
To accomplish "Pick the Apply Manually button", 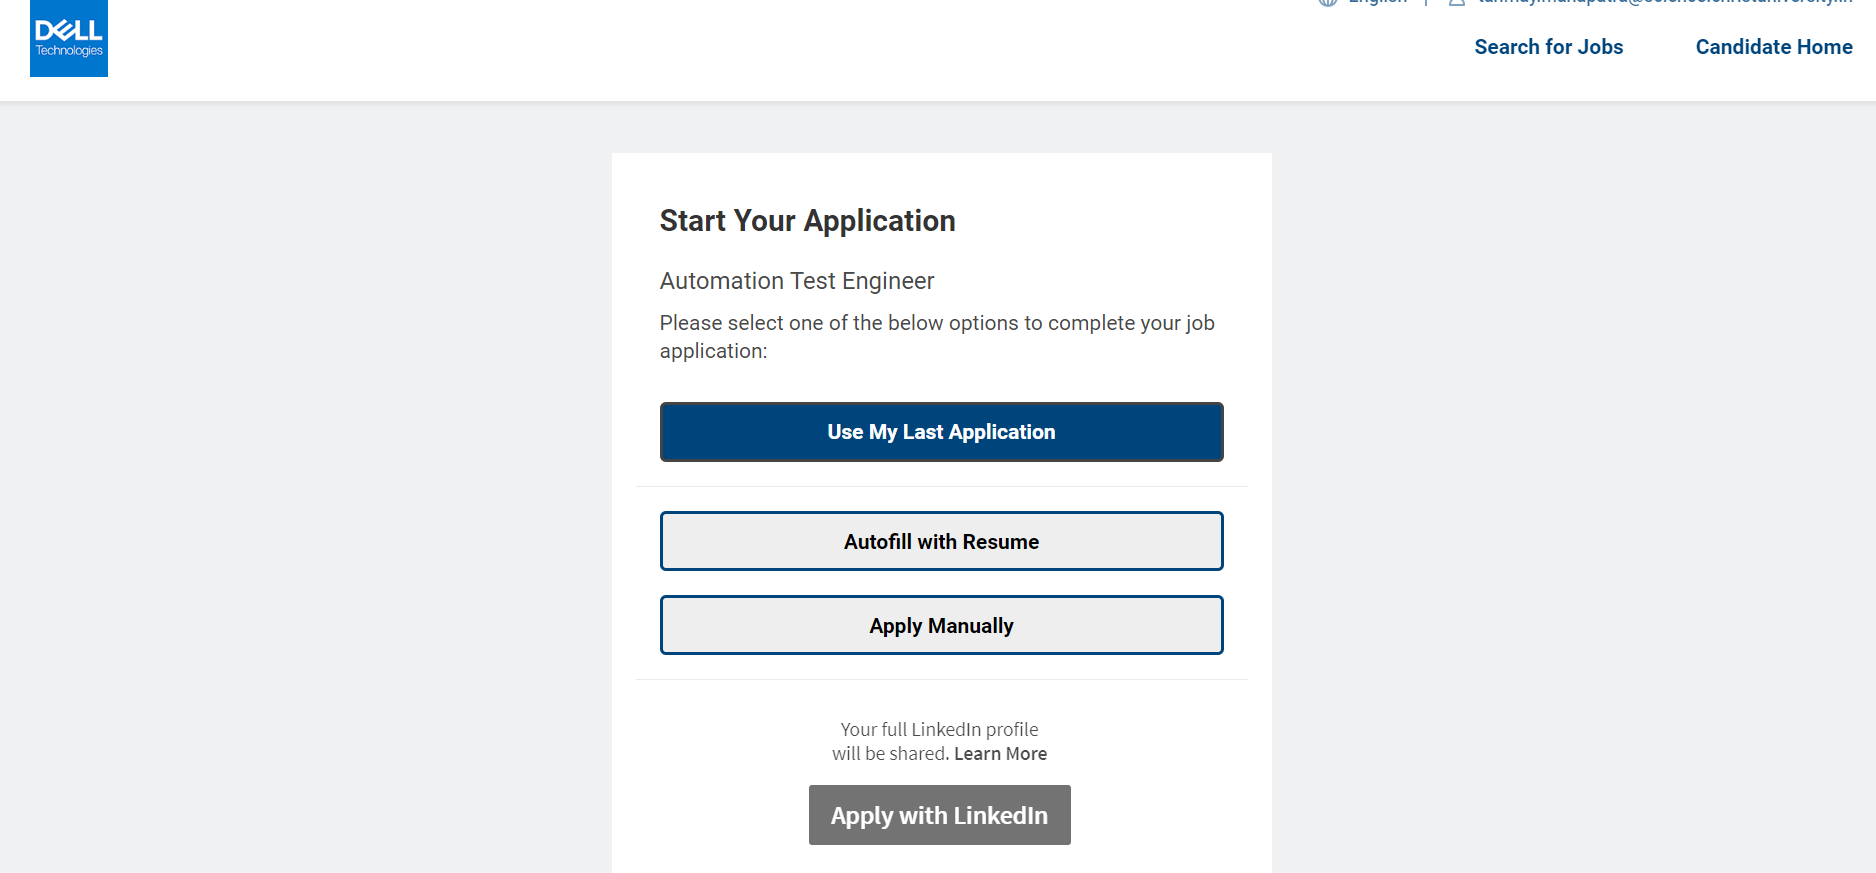I will point(941,625).
